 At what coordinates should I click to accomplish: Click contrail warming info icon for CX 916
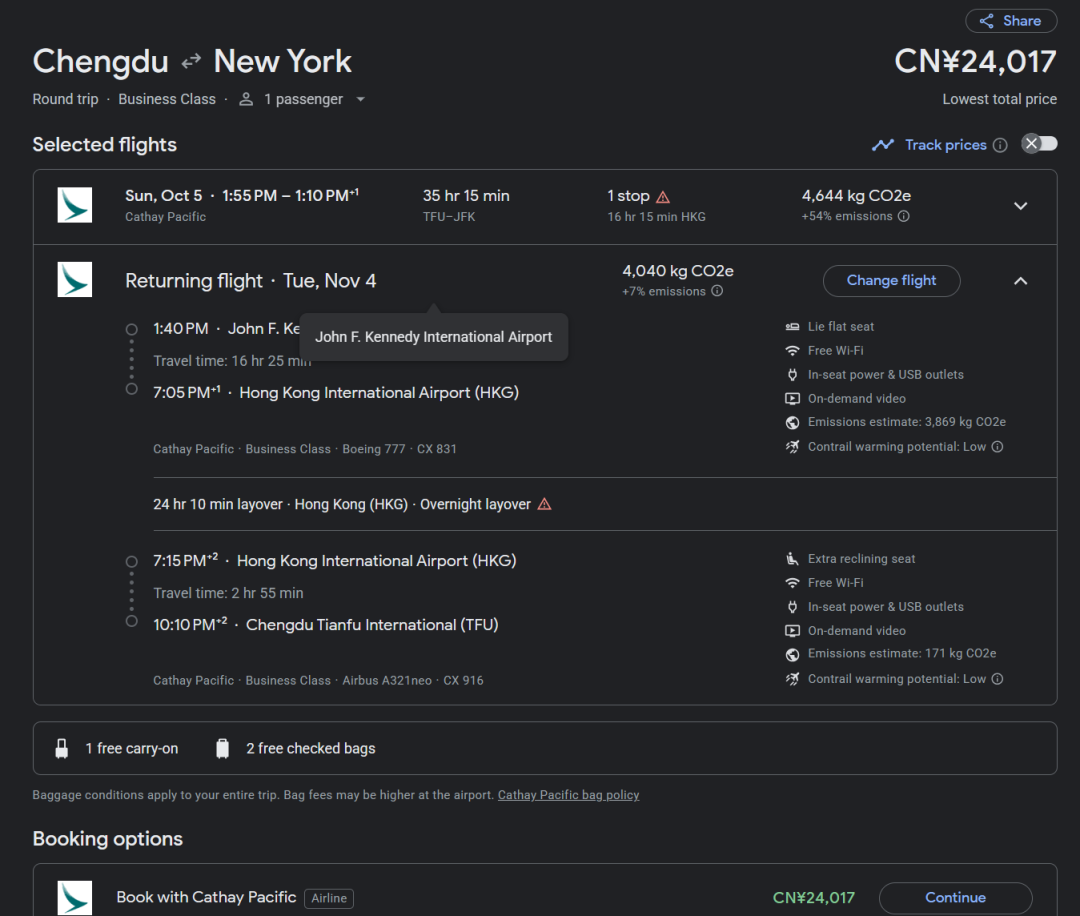point(997,679)
